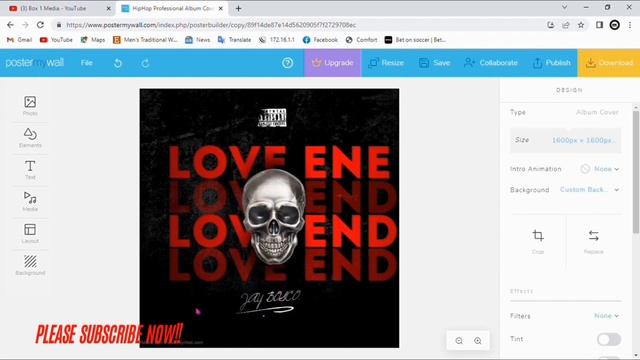Viewport: 640px width, 360px height.
Task: Open the Translate bookmark
Action: (x=235, y=40)
